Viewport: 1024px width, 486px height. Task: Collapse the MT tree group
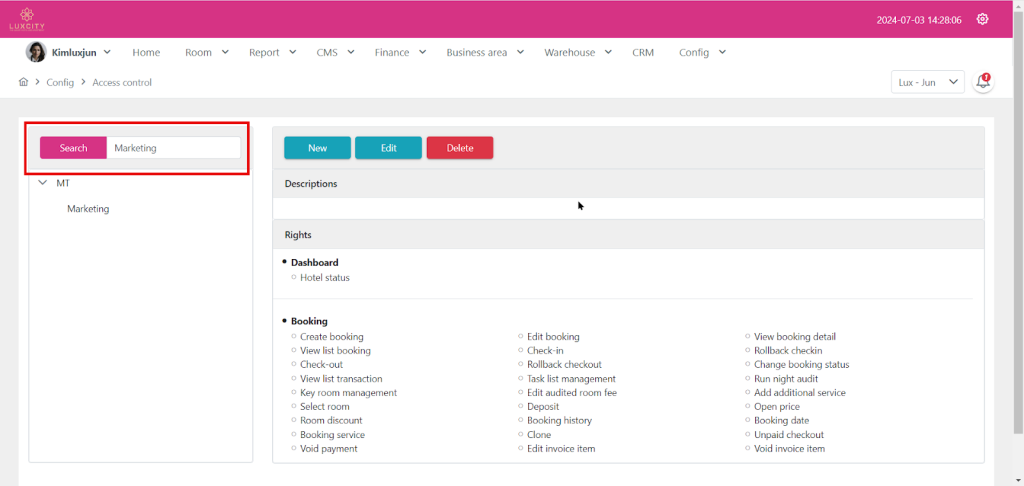tap(43, 183)
